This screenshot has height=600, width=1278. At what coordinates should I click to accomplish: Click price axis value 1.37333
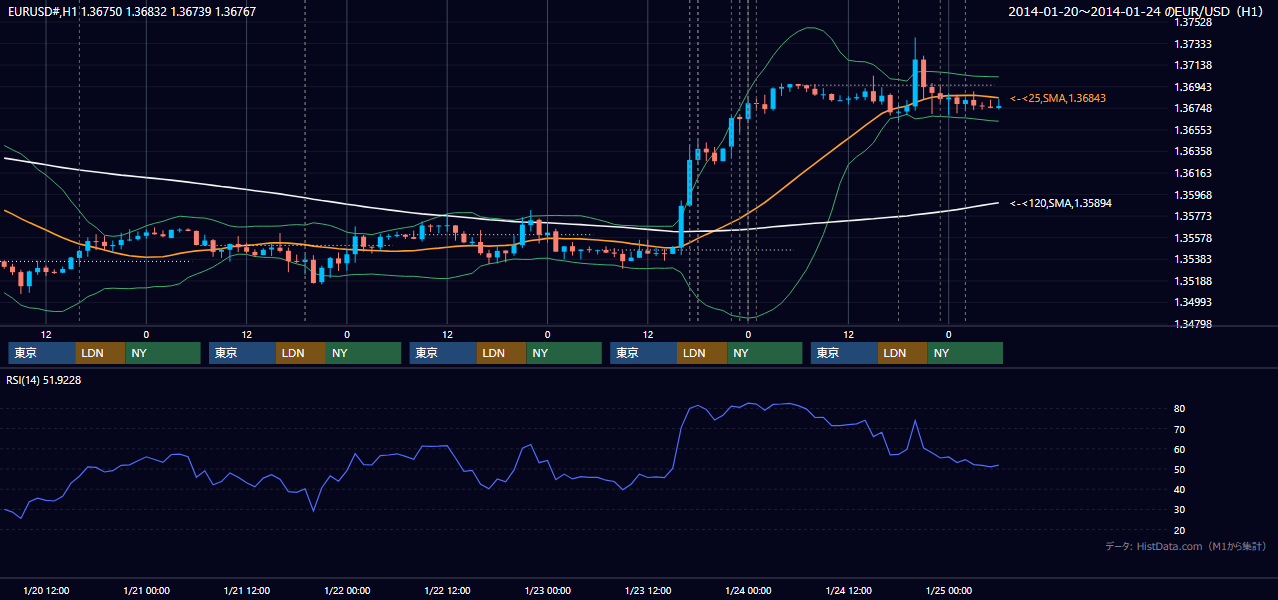pyautogui.click(x=1192, y=44)
